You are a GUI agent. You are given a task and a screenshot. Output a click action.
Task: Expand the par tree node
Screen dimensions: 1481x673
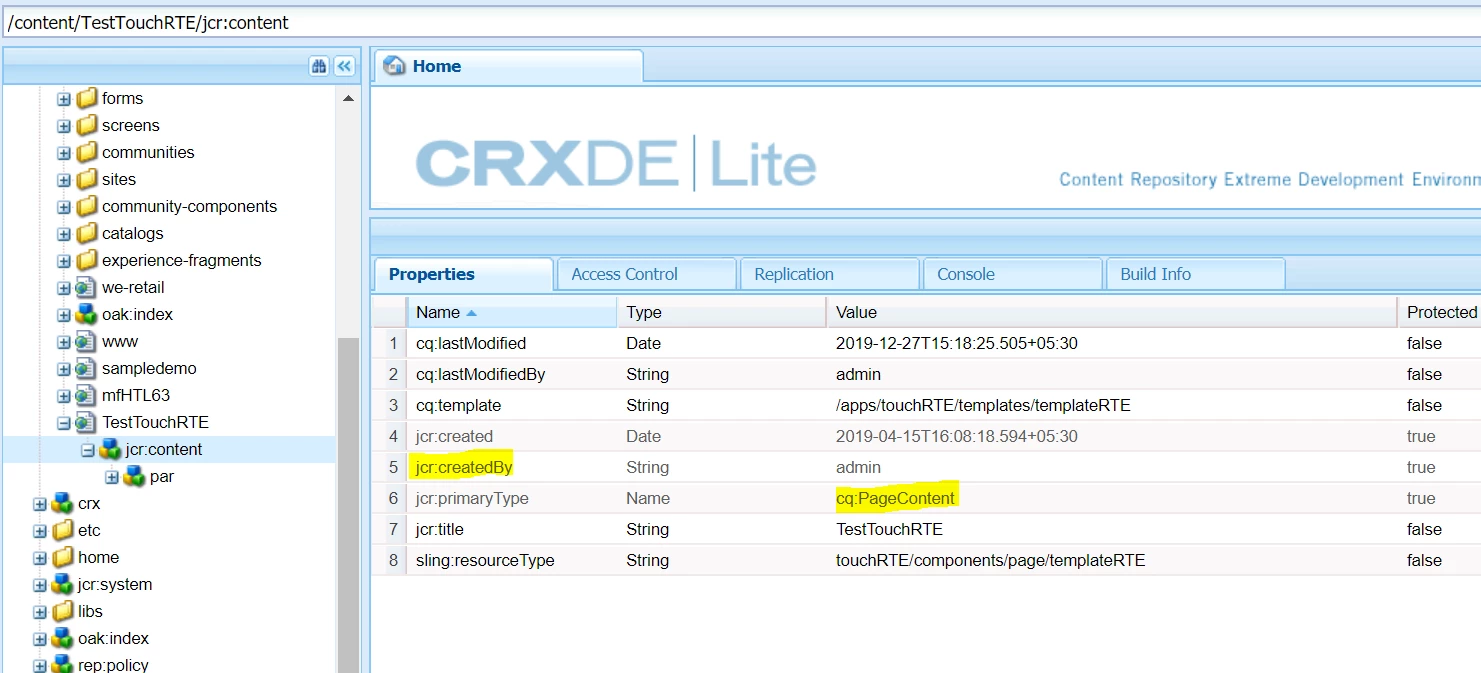coord(112,477)
